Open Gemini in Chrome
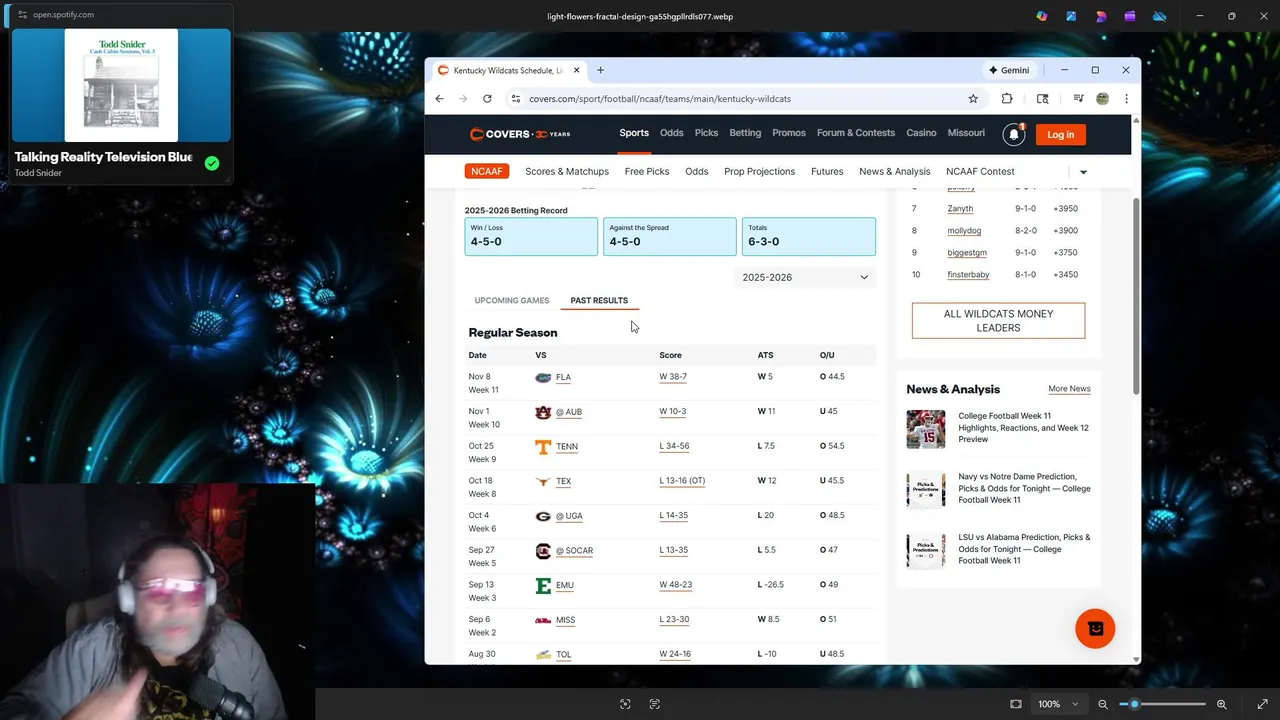 click(x=1009, y=70)
